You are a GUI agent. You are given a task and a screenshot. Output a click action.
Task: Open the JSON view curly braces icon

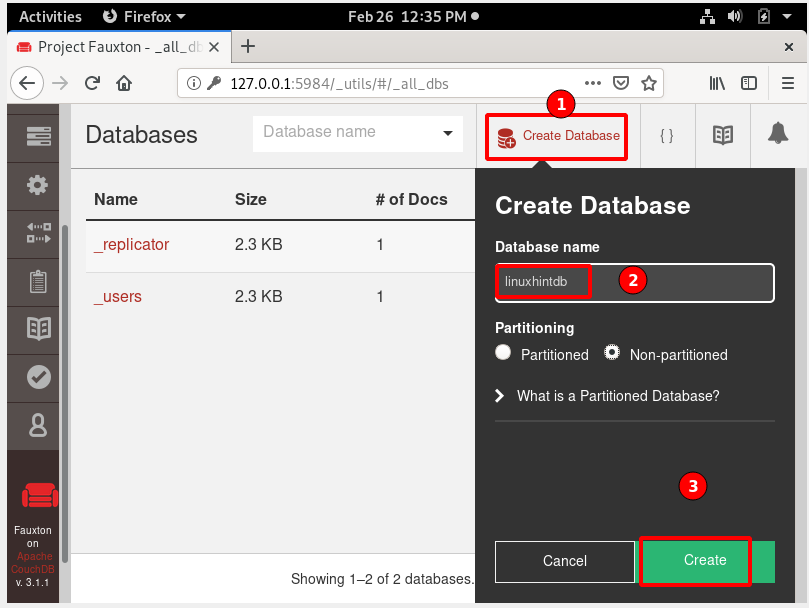pyautogui.click(x=667, y=135)
